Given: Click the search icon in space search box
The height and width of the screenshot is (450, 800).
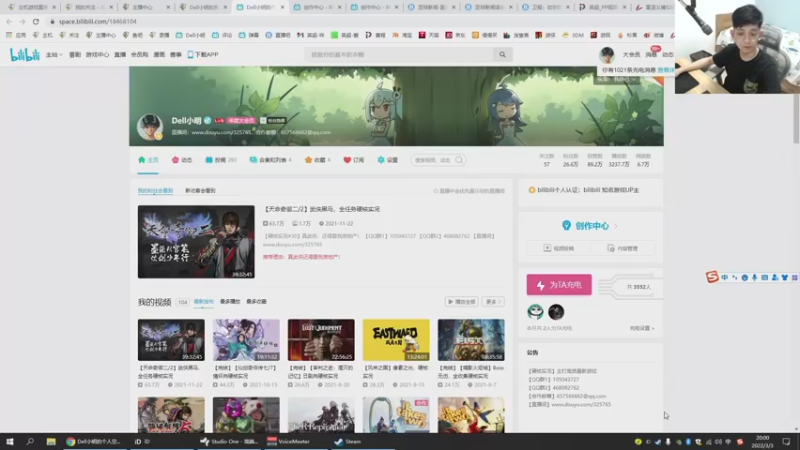Looking at the screenshot, I should 459,160.
